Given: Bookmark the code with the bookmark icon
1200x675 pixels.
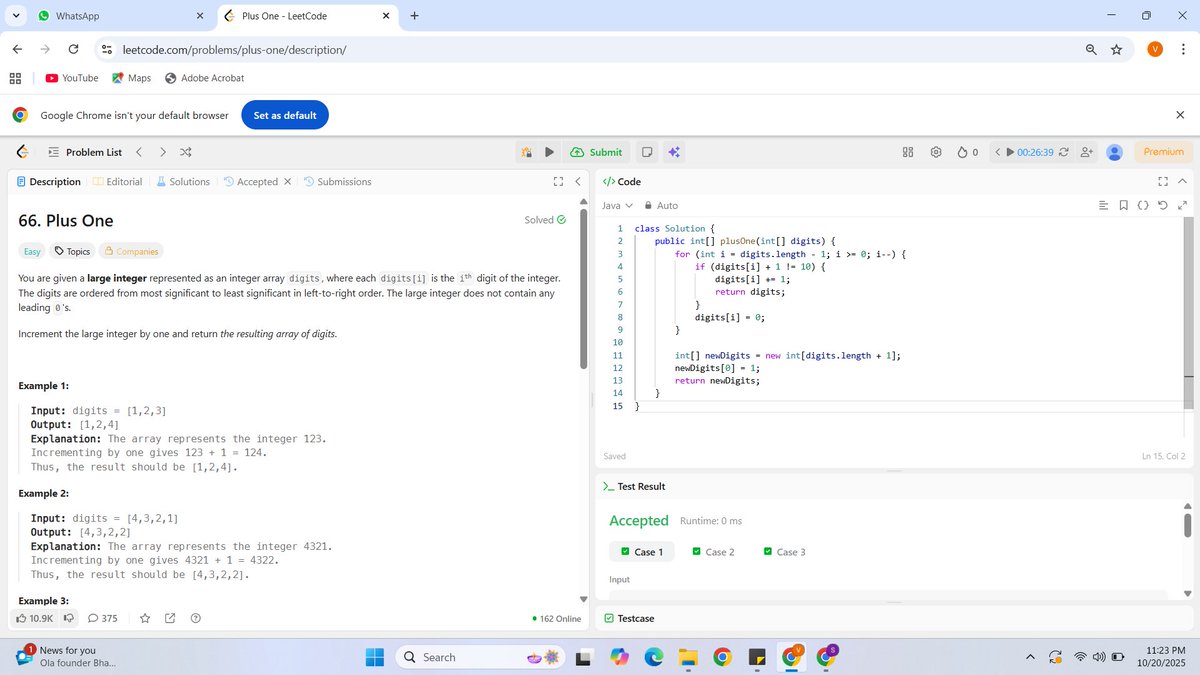Looking at the screenshot, I should [x=1124, y=205].
